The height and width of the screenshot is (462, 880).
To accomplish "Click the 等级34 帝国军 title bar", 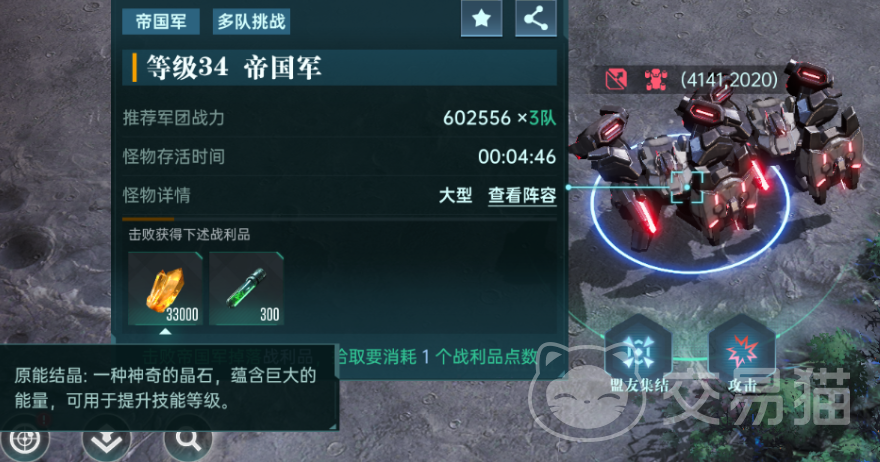I will click(x=340, y=67).
